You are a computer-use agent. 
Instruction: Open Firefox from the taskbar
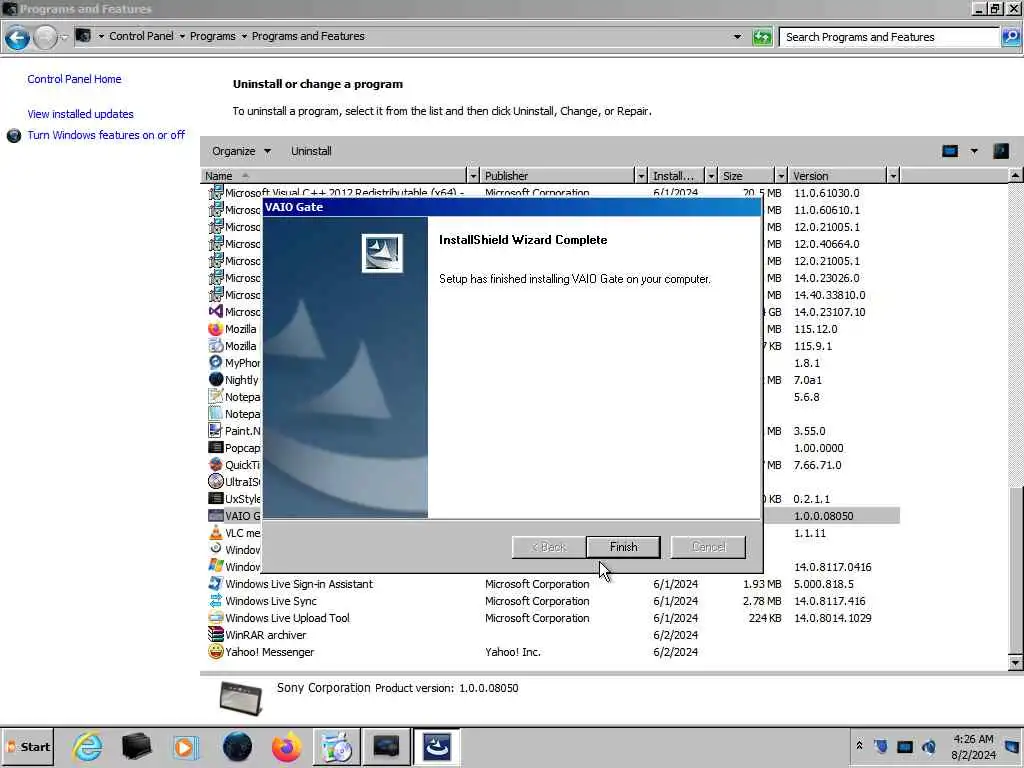[x=286, y=747]
